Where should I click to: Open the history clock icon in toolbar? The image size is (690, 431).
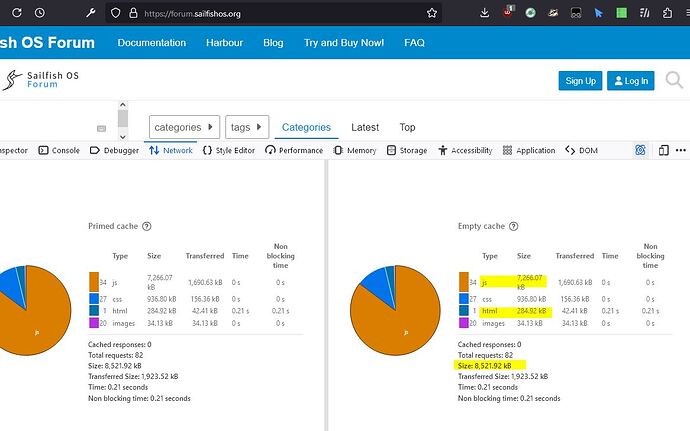tap(40, 13)
